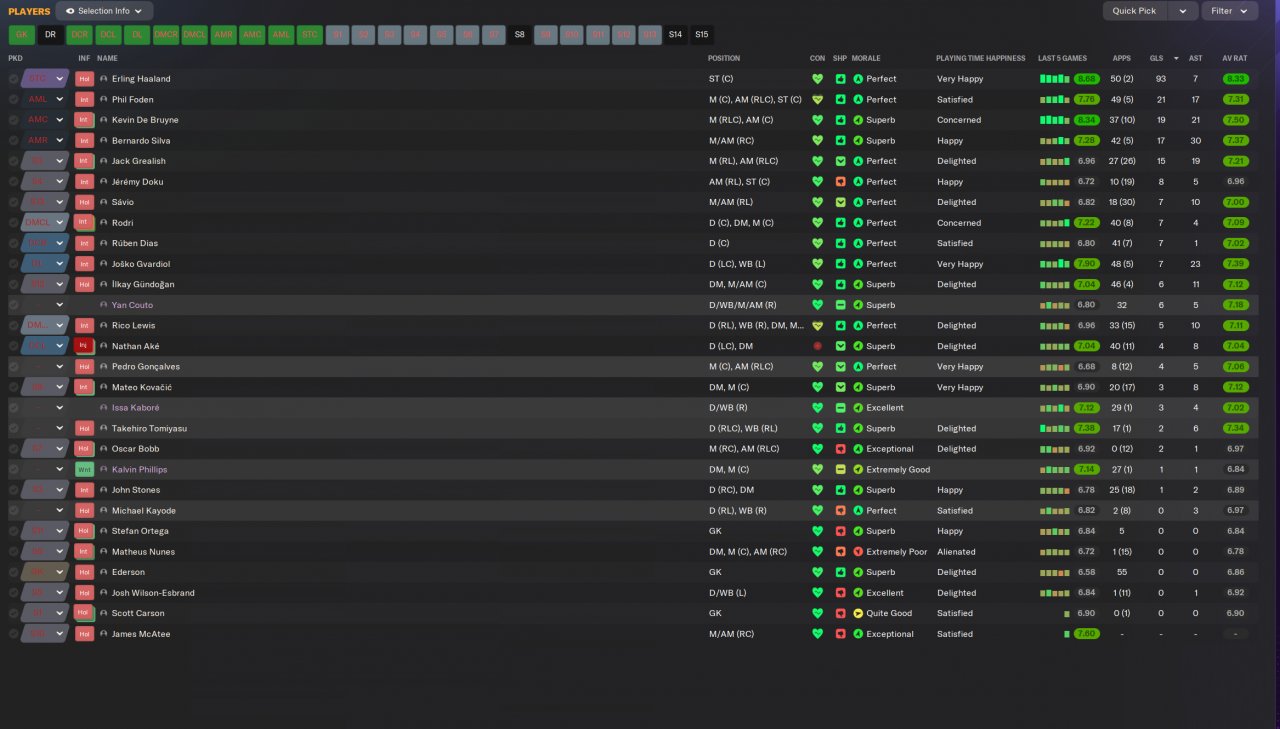Open Jack Grealish's player profile link
Screen dimensions: 1280x729
139,161
